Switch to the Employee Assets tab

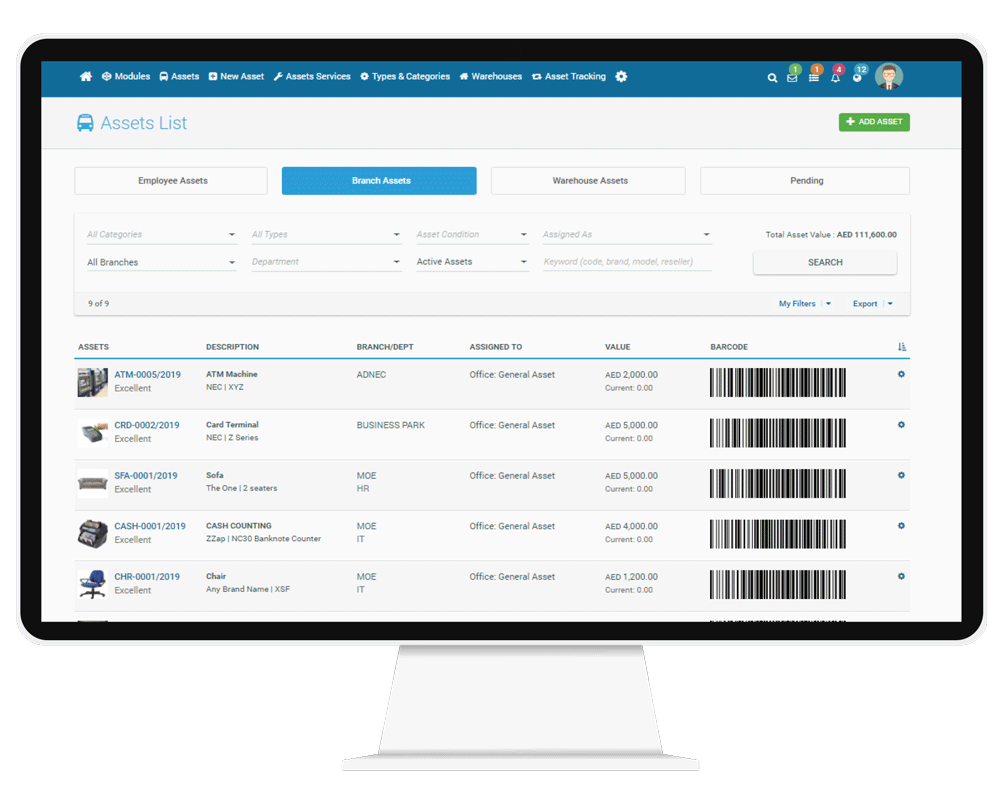pos(172,181)
